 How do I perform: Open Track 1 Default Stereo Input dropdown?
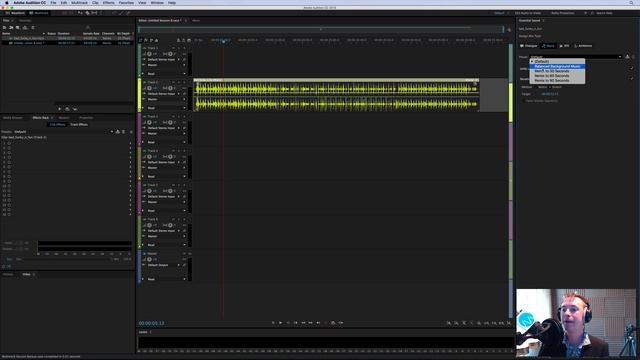point(163,60)
